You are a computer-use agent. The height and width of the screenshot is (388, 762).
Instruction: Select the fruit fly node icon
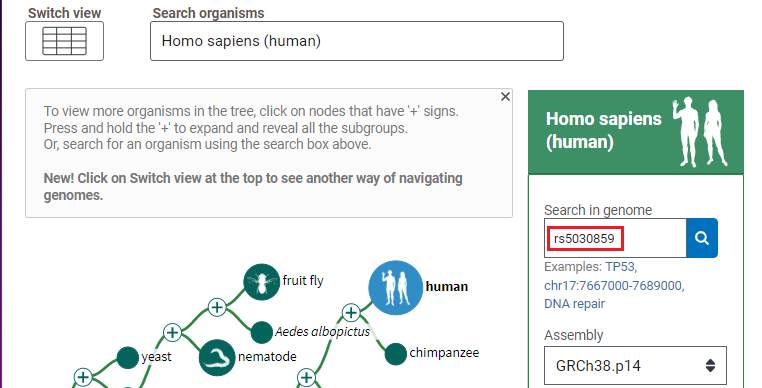261,282
